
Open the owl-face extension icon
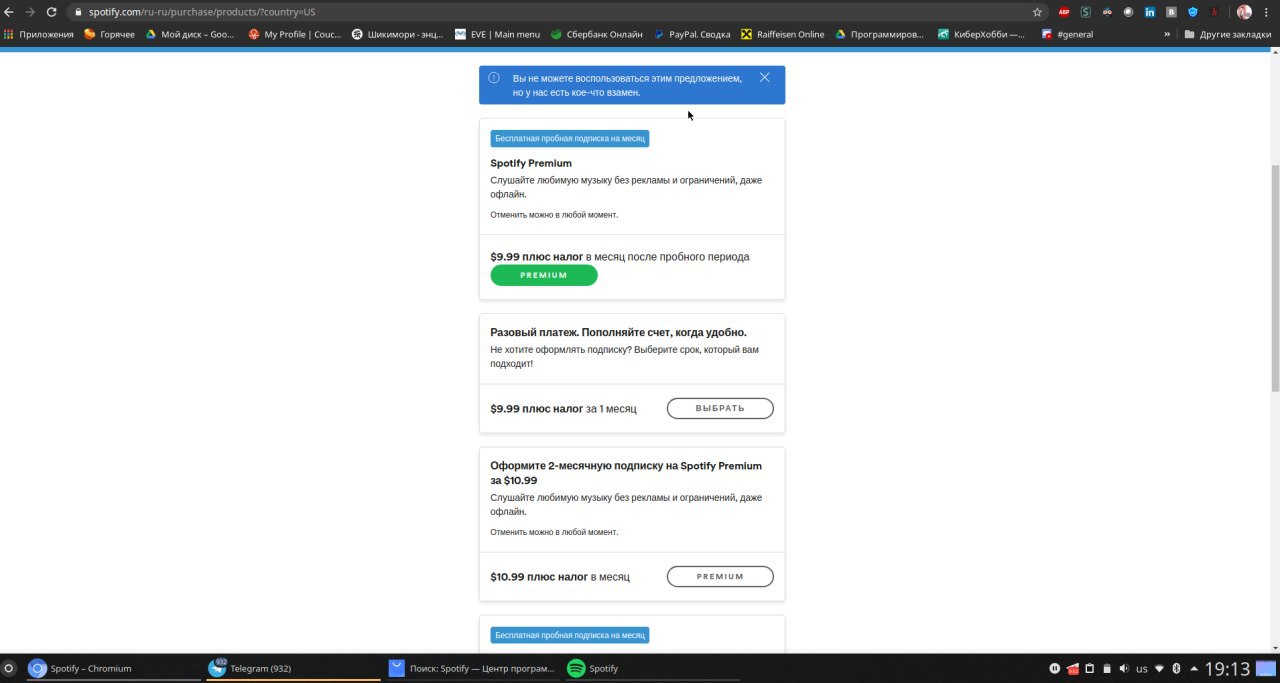(1107, 12)
